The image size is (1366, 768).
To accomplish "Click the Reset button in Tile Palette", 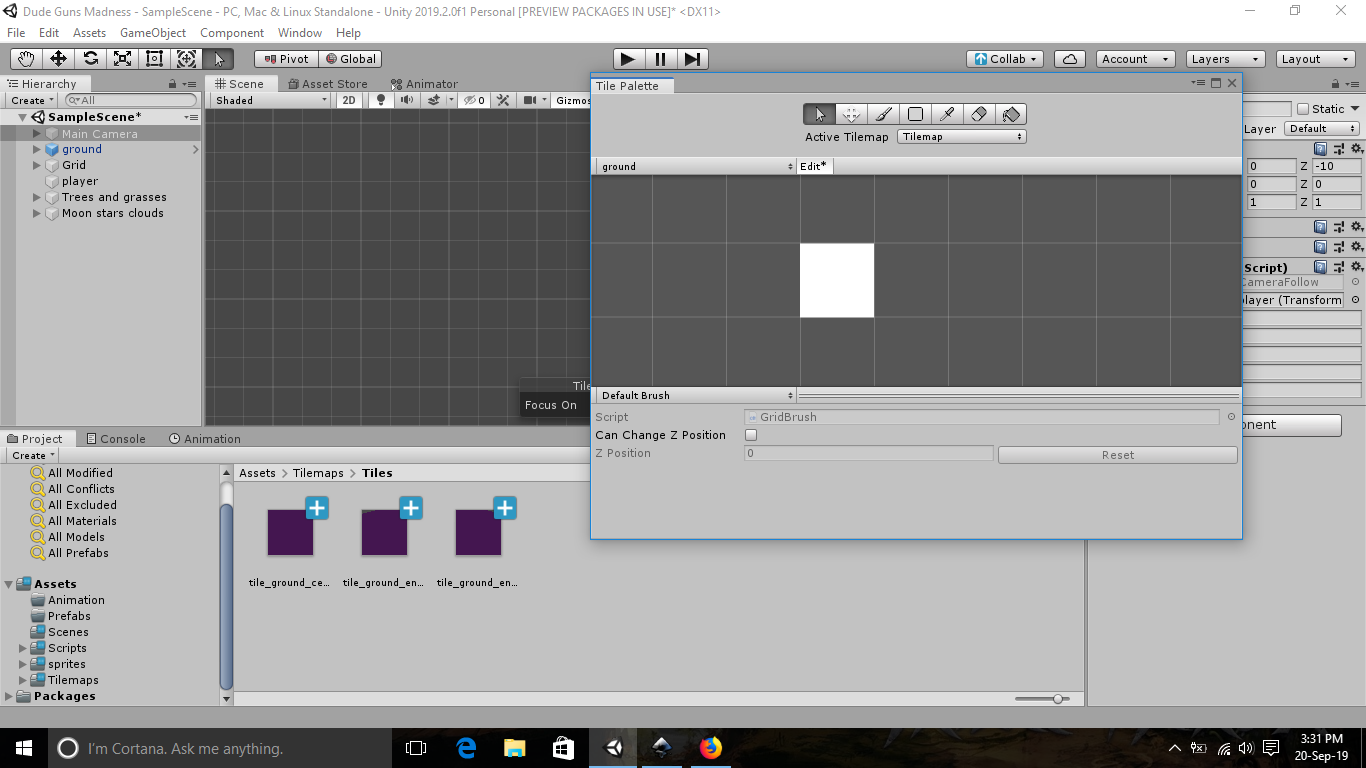I will 1118,455.
